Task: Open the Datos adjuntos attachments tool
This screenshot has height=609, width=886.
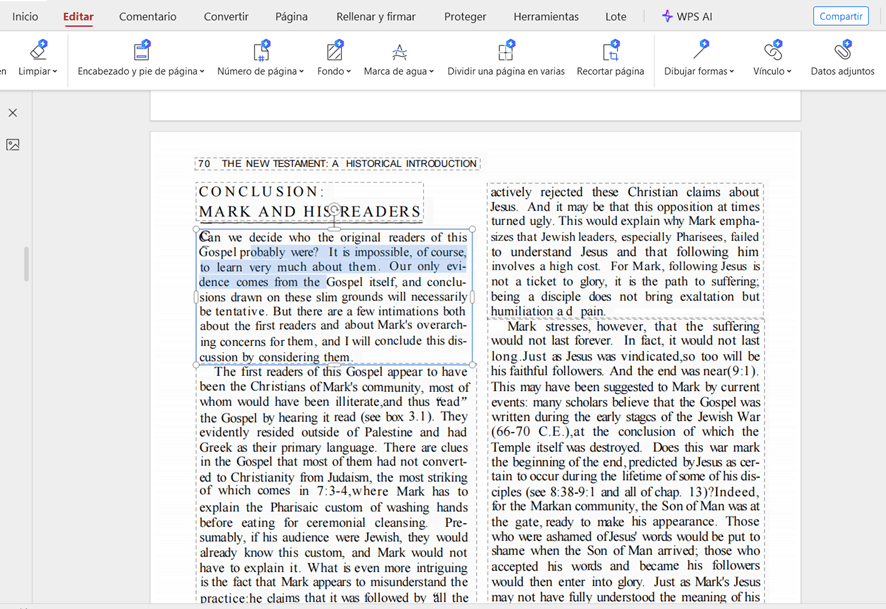Action: [x=842, y=51]
